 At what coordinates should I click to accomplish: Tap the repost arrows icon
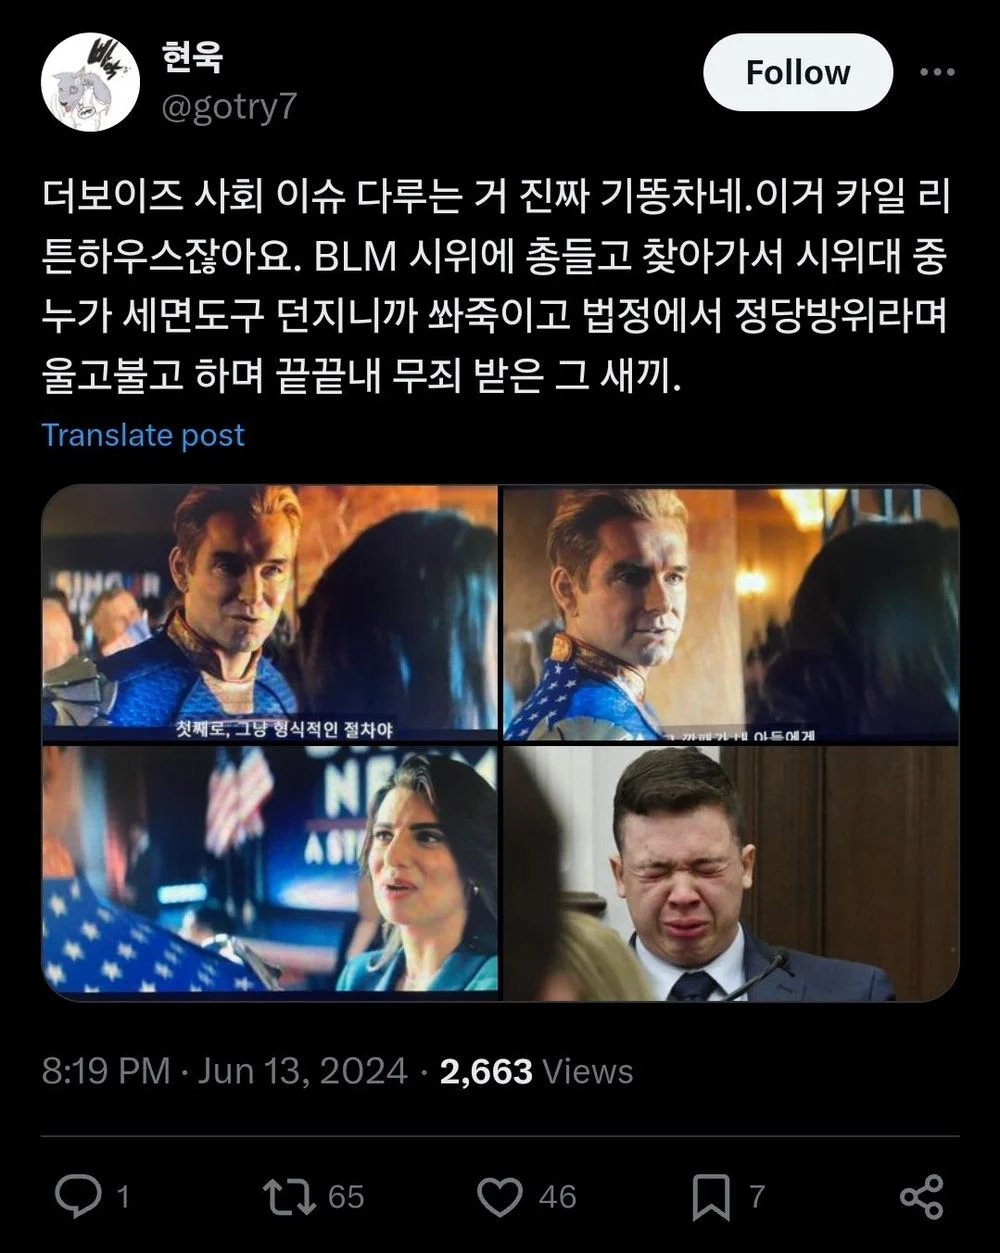pyautogui.click(x=288, y=1197)
